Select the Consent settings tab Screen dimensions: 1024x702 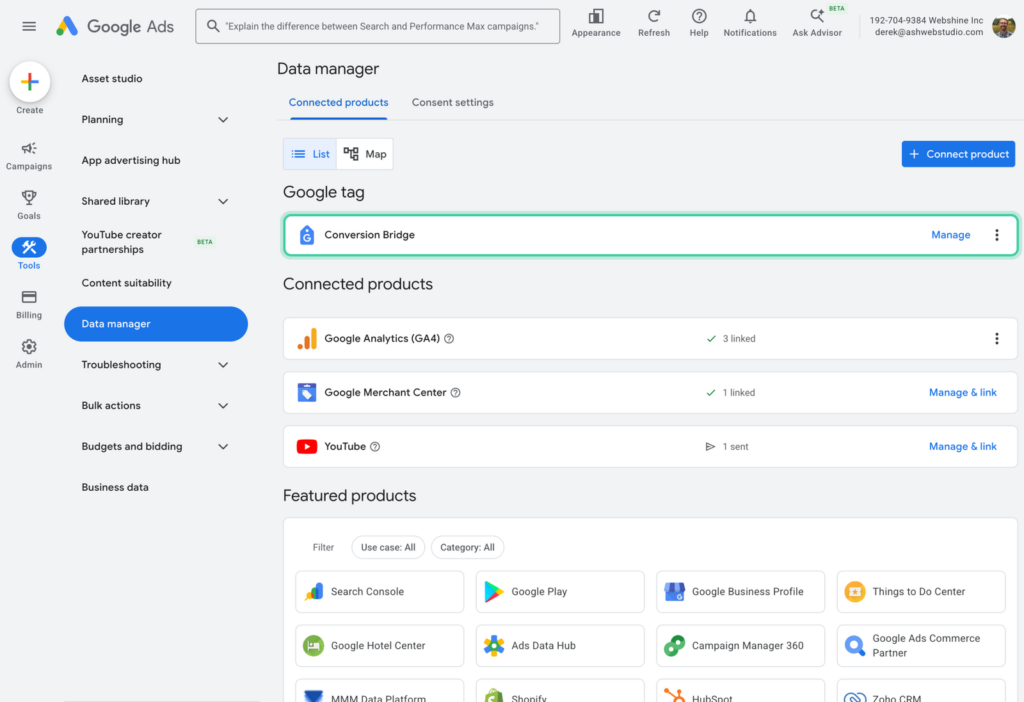[x=453, y=103]
